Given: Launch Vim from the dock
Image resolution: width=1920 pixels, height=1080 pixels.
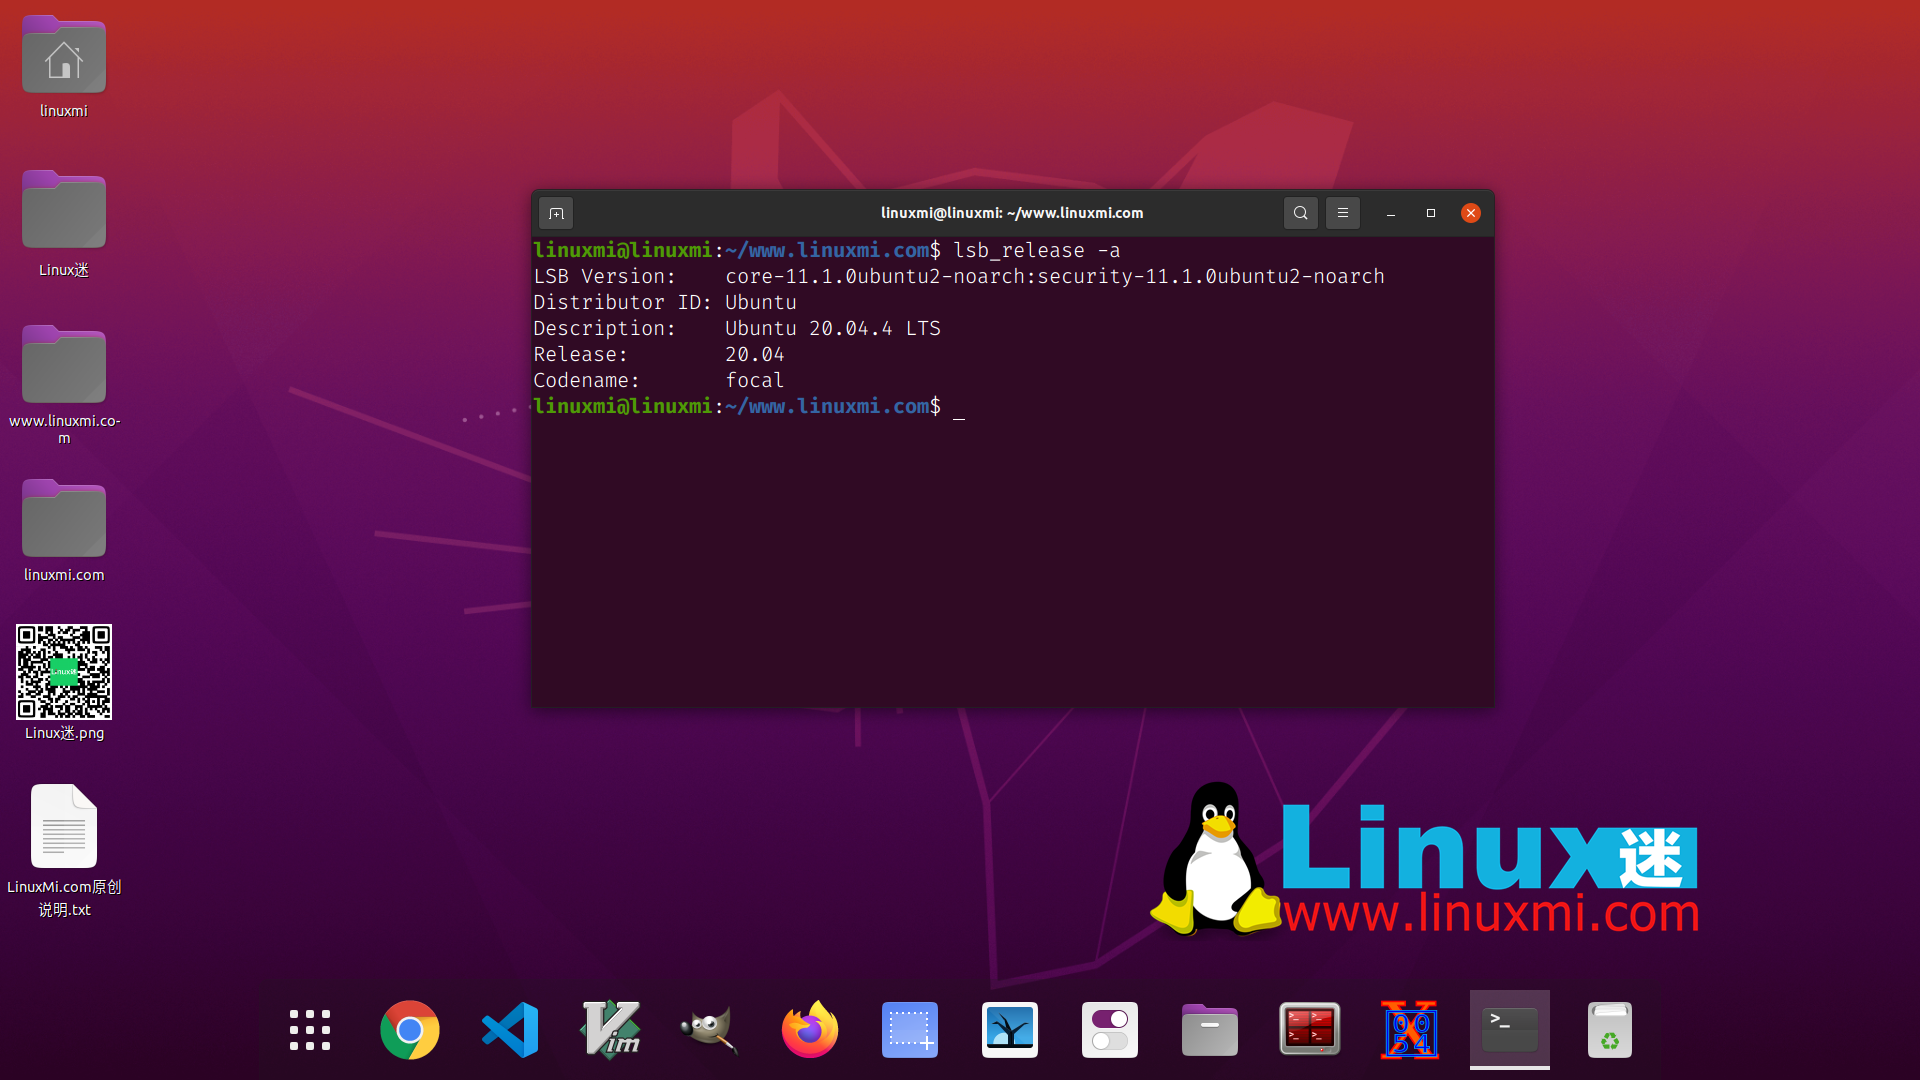Looking at the screenshot, I should pos(610,1030).
